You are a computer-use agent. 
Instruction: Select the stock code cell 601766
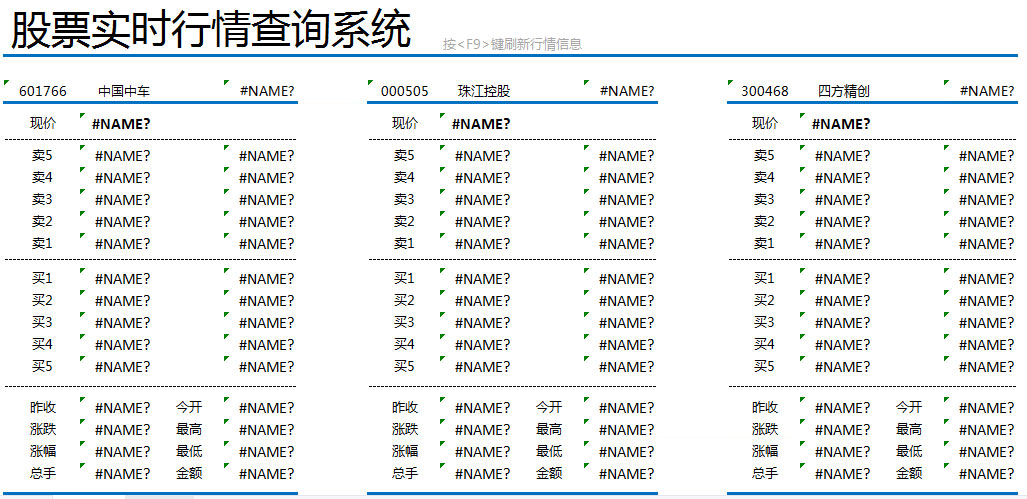pyautogui.click(x=43, y=91)
